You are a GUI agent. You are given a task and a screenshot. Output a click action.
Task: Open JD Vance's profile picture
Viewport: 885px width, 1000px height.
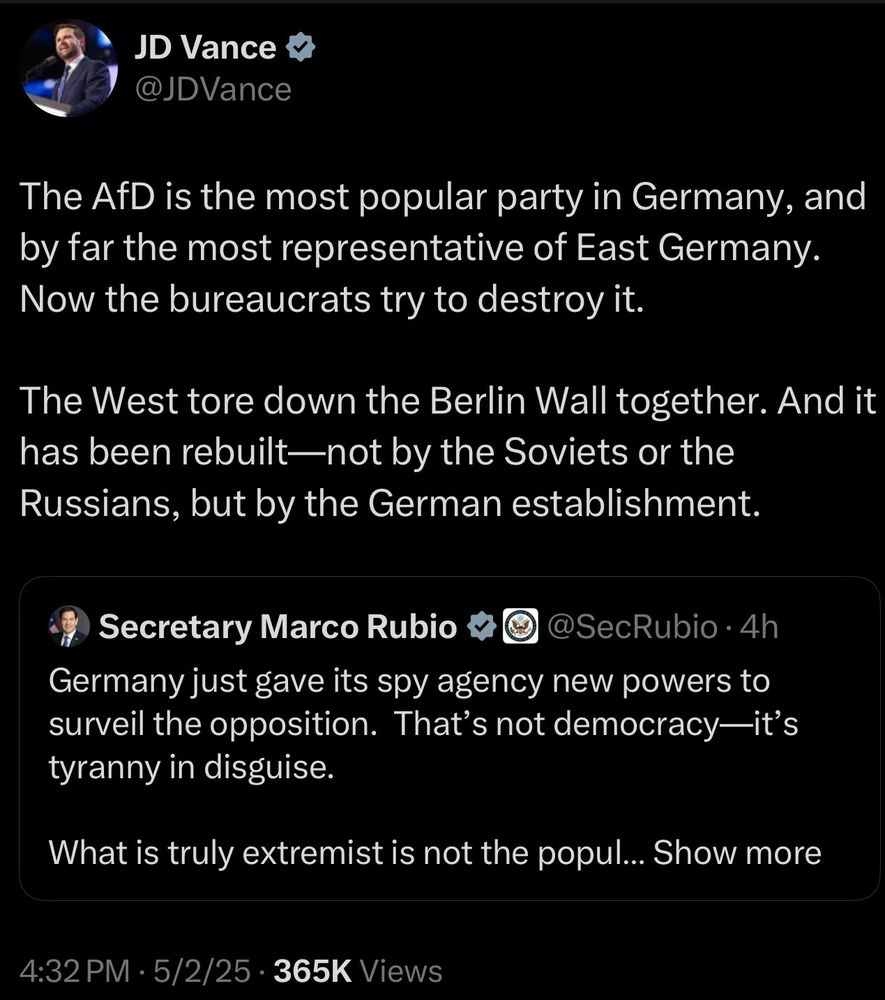(x=69, y=68)
